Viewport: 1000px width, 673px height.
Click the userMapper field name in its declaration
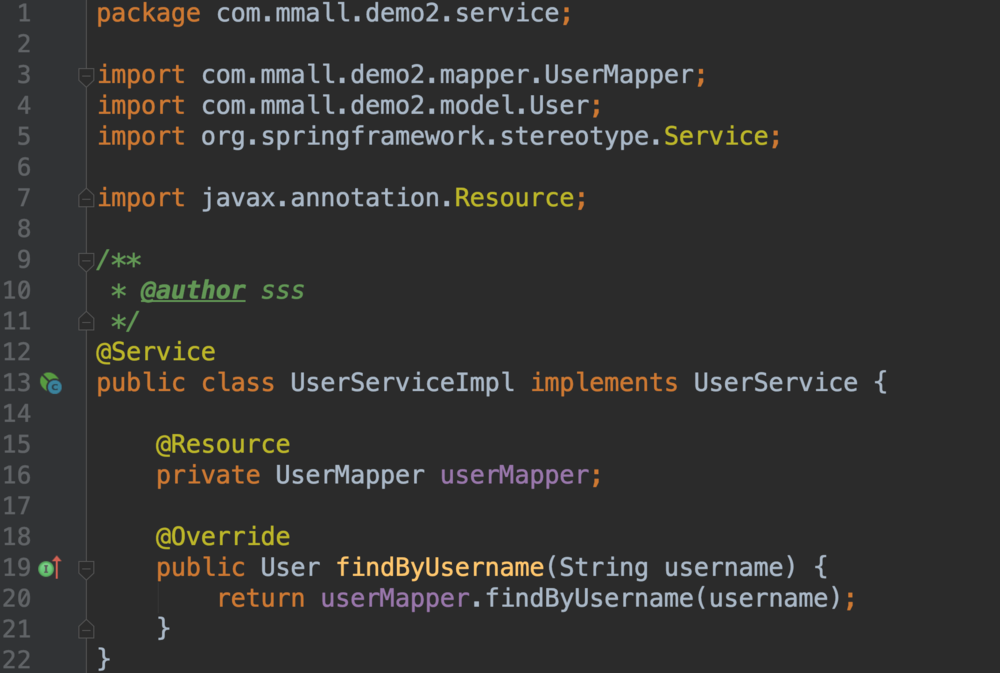point(514,475)
